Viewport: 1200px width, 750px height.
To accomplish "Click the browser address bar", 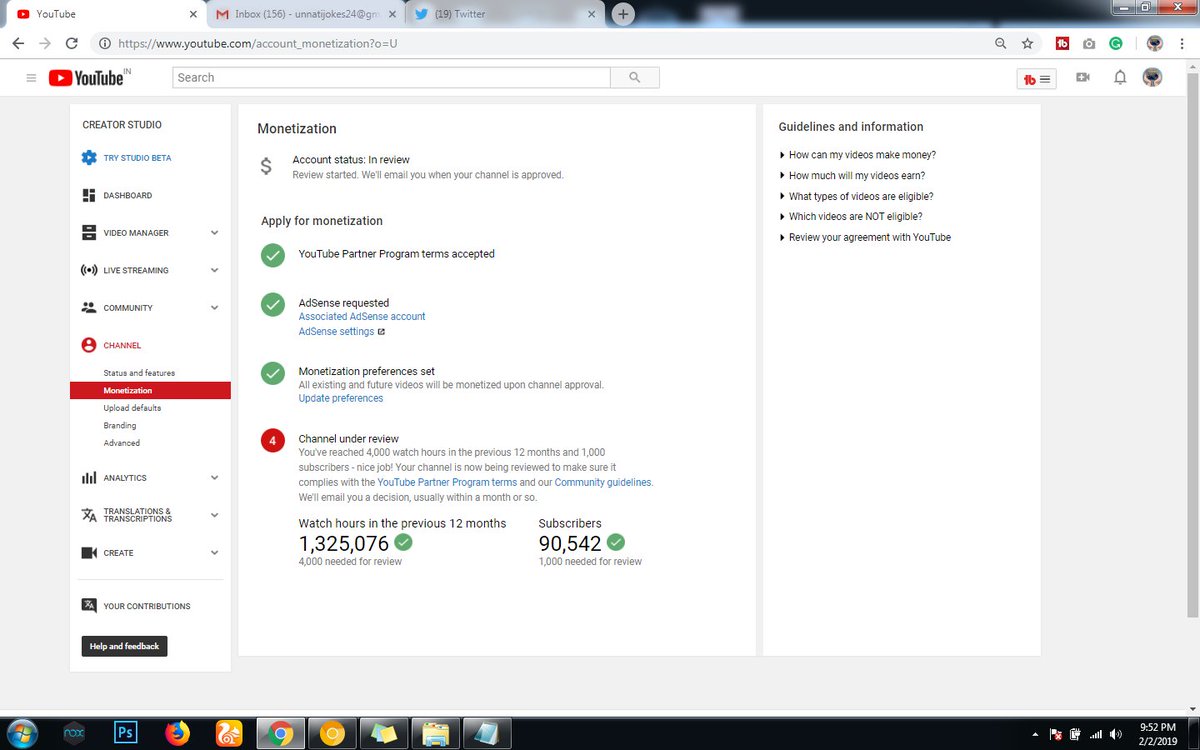I will pos(540,44).
